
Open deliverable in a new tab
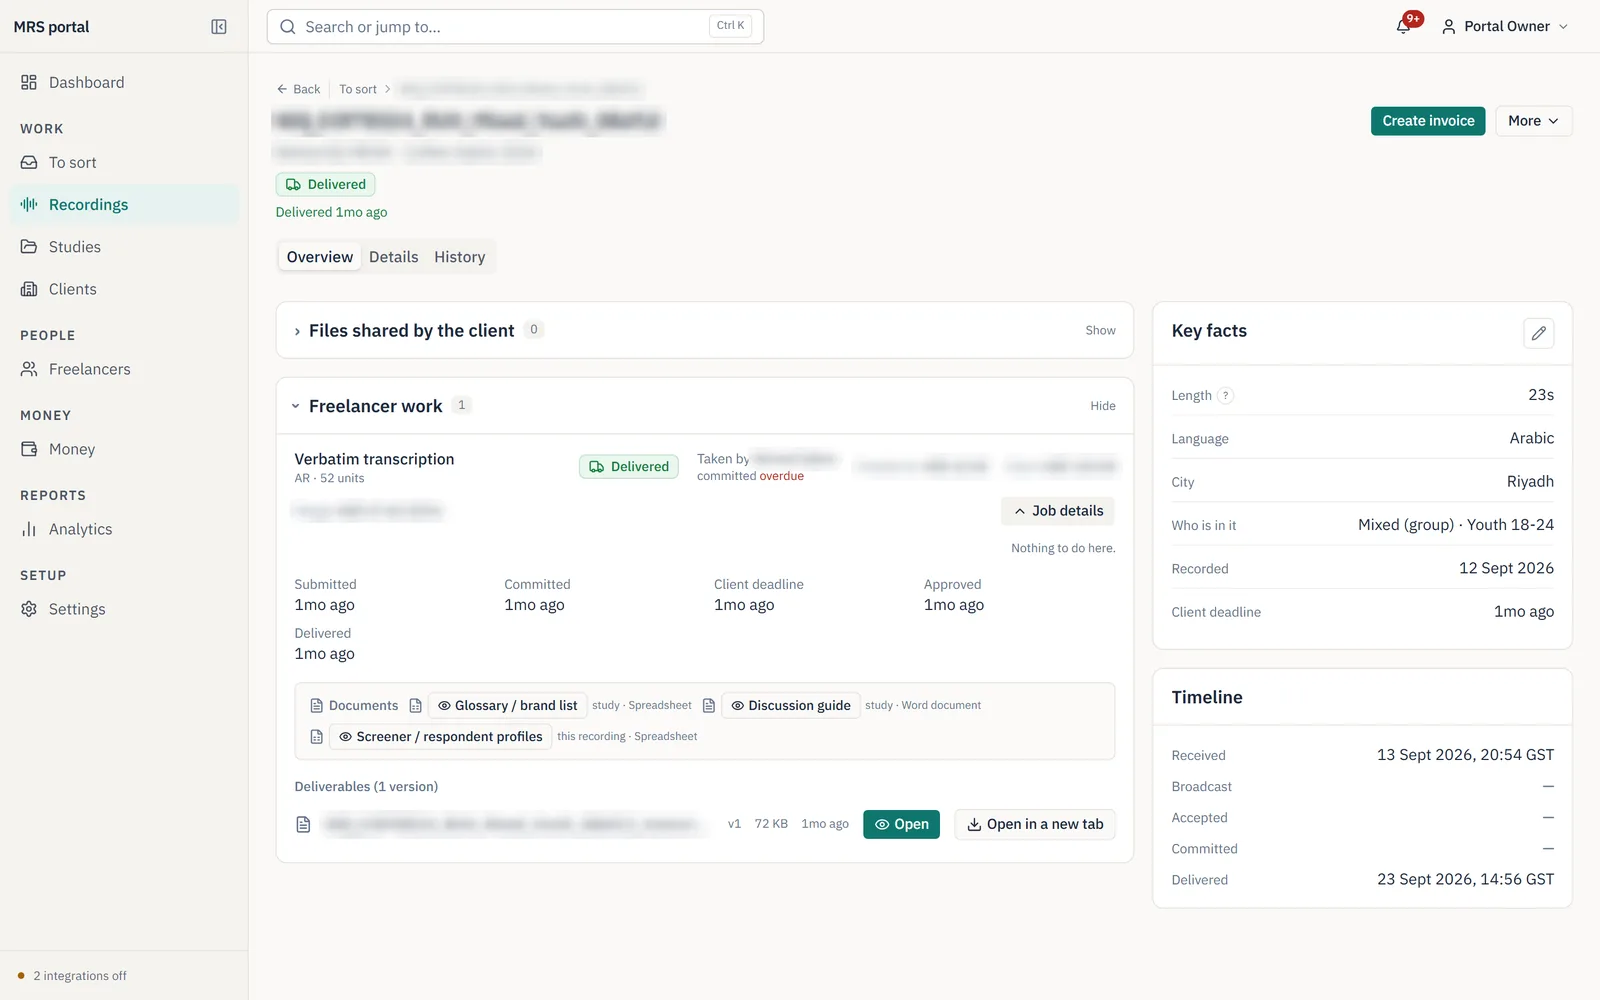(x=1035, y=825)
